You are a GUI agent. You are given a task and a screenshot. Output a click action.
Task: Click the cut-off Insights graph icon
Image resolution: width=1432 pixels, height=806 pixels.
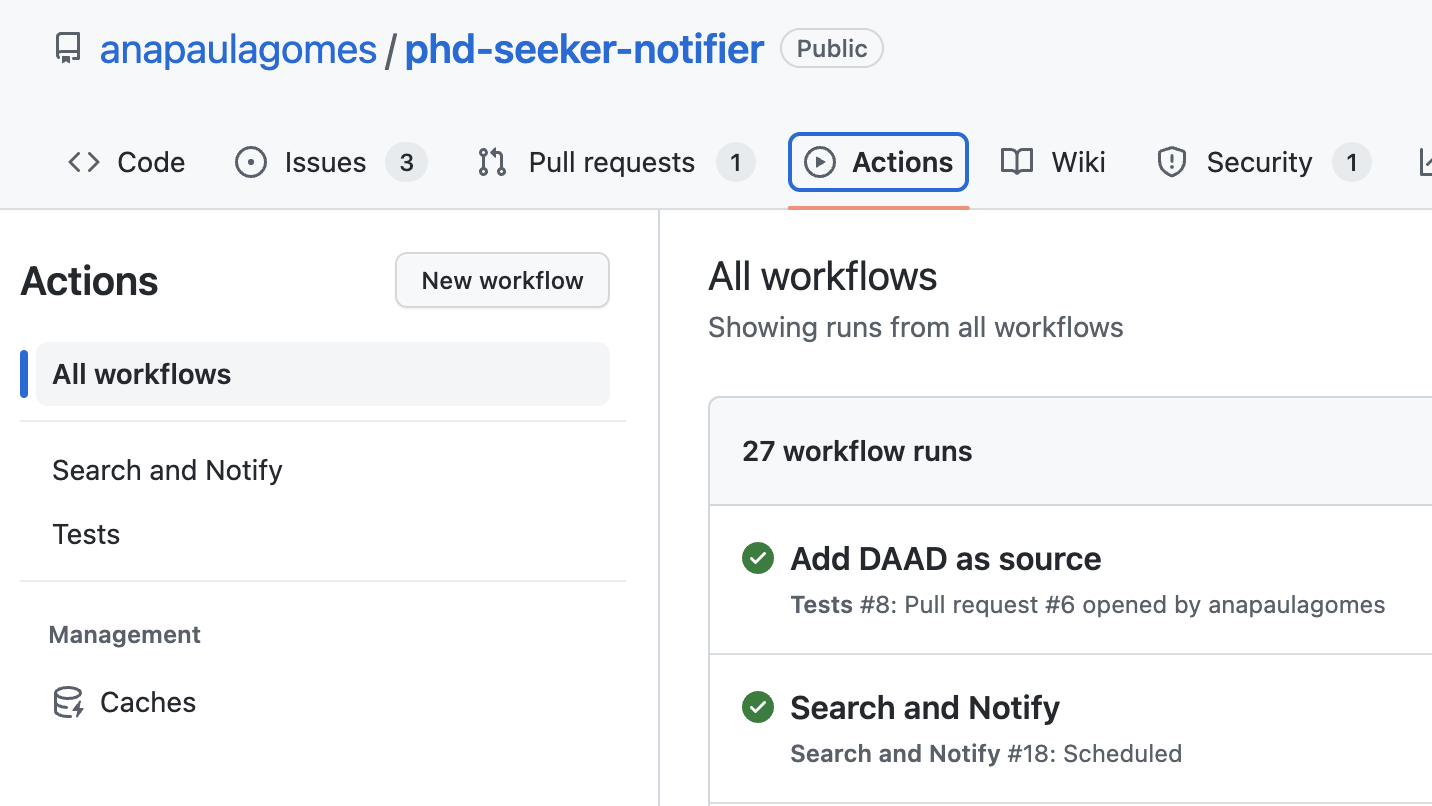(x=1425, y=162)
